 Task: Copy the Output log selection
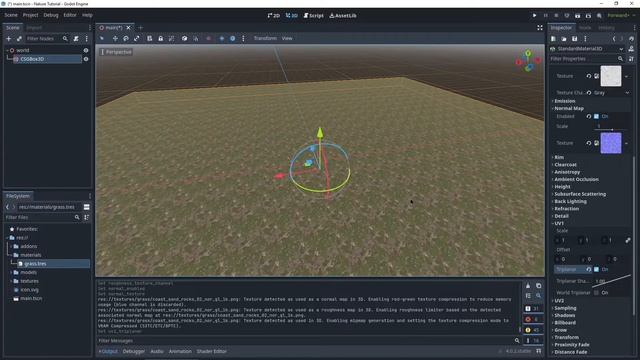click(x=538, y=286)
